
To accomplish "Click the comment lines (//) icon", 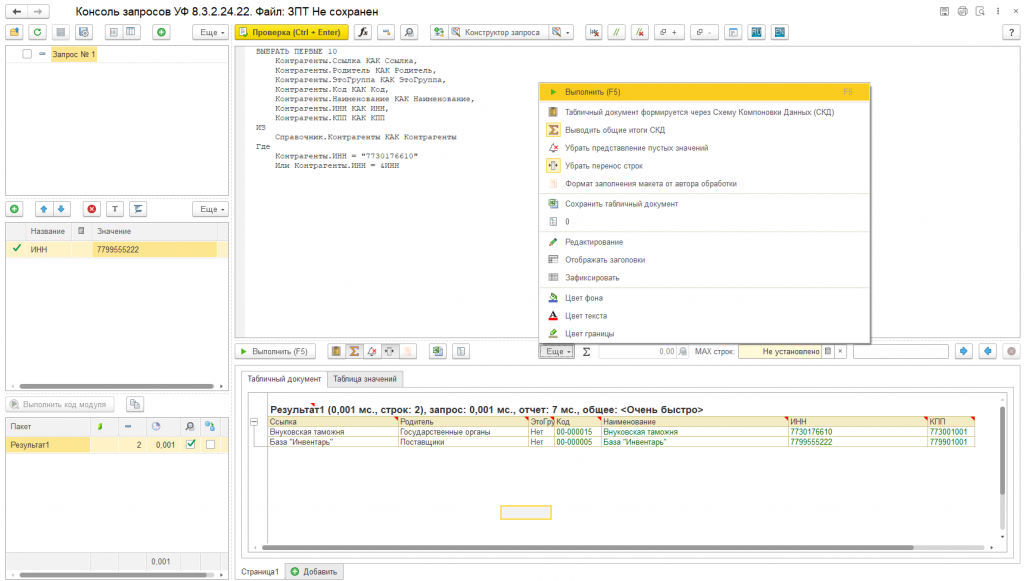I will [x=617, y=32].
